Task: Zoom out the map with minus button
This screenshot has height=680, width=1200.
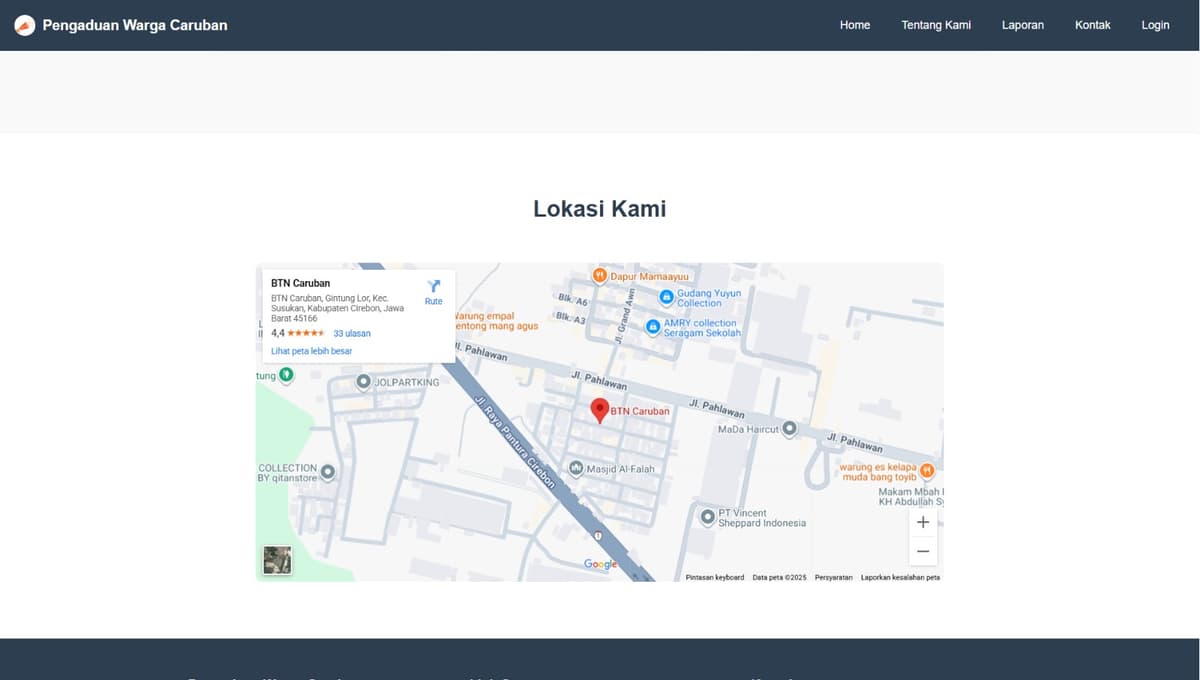Action: [x=923, y=551]
